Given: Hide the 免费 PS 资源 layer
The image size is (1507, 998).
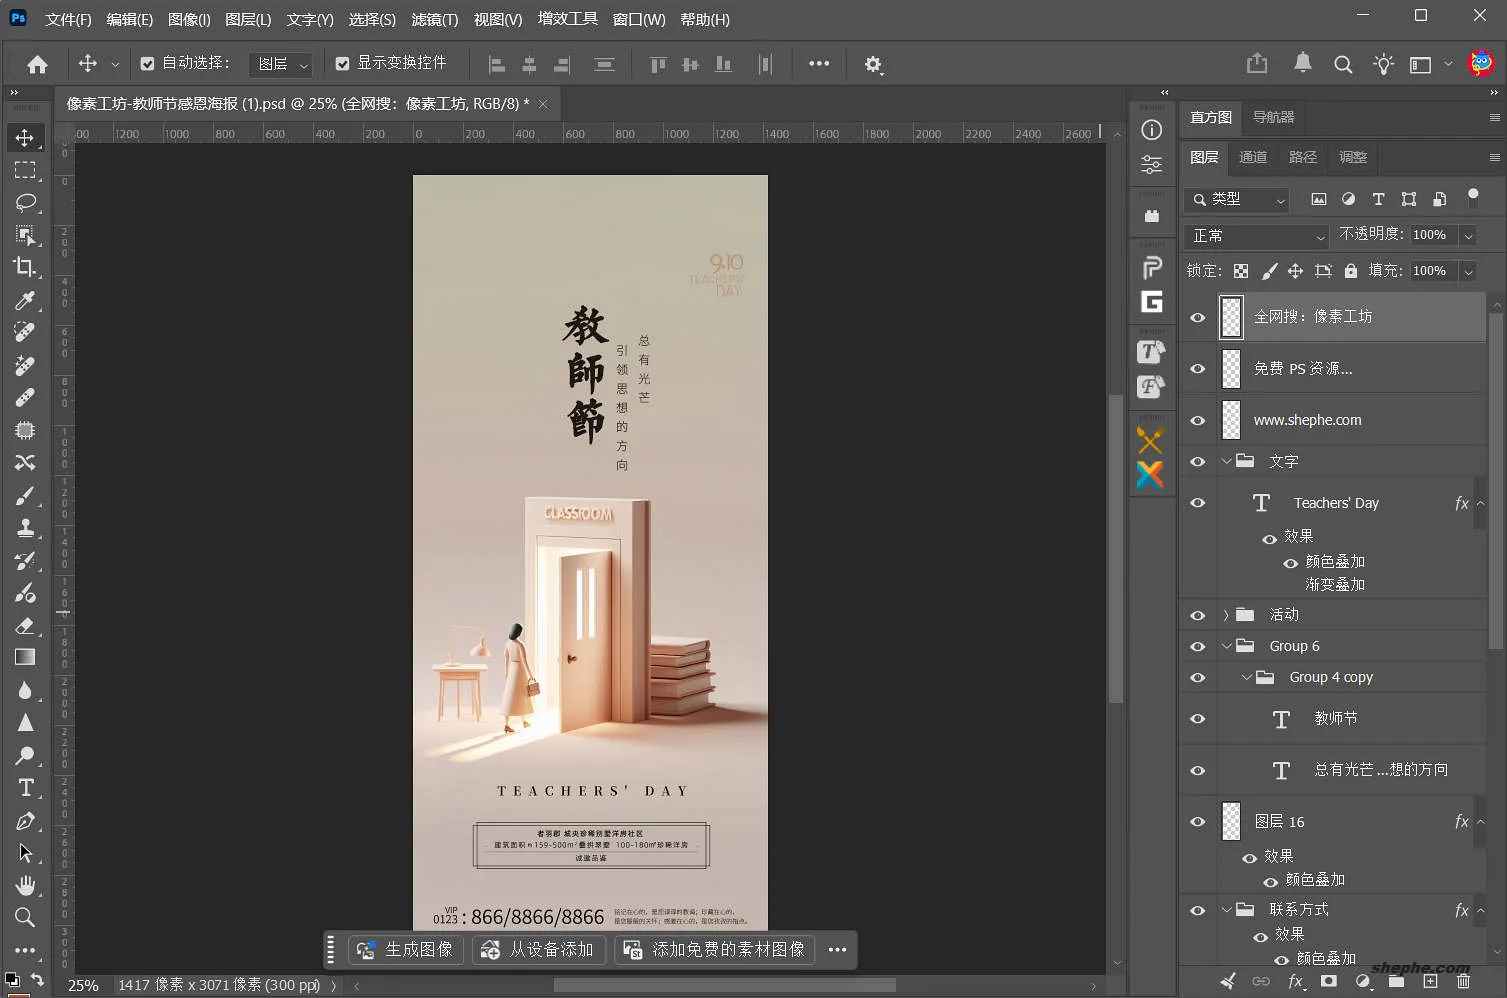Looking at the screenshot, I should click(1198, 369).
